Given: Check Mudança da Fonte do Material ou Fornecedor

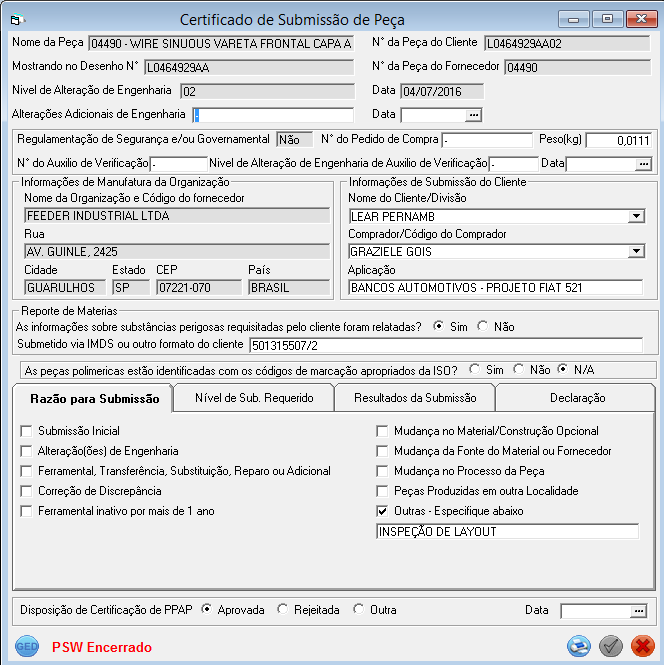Looking at the screenshot, I should [382, 451].
